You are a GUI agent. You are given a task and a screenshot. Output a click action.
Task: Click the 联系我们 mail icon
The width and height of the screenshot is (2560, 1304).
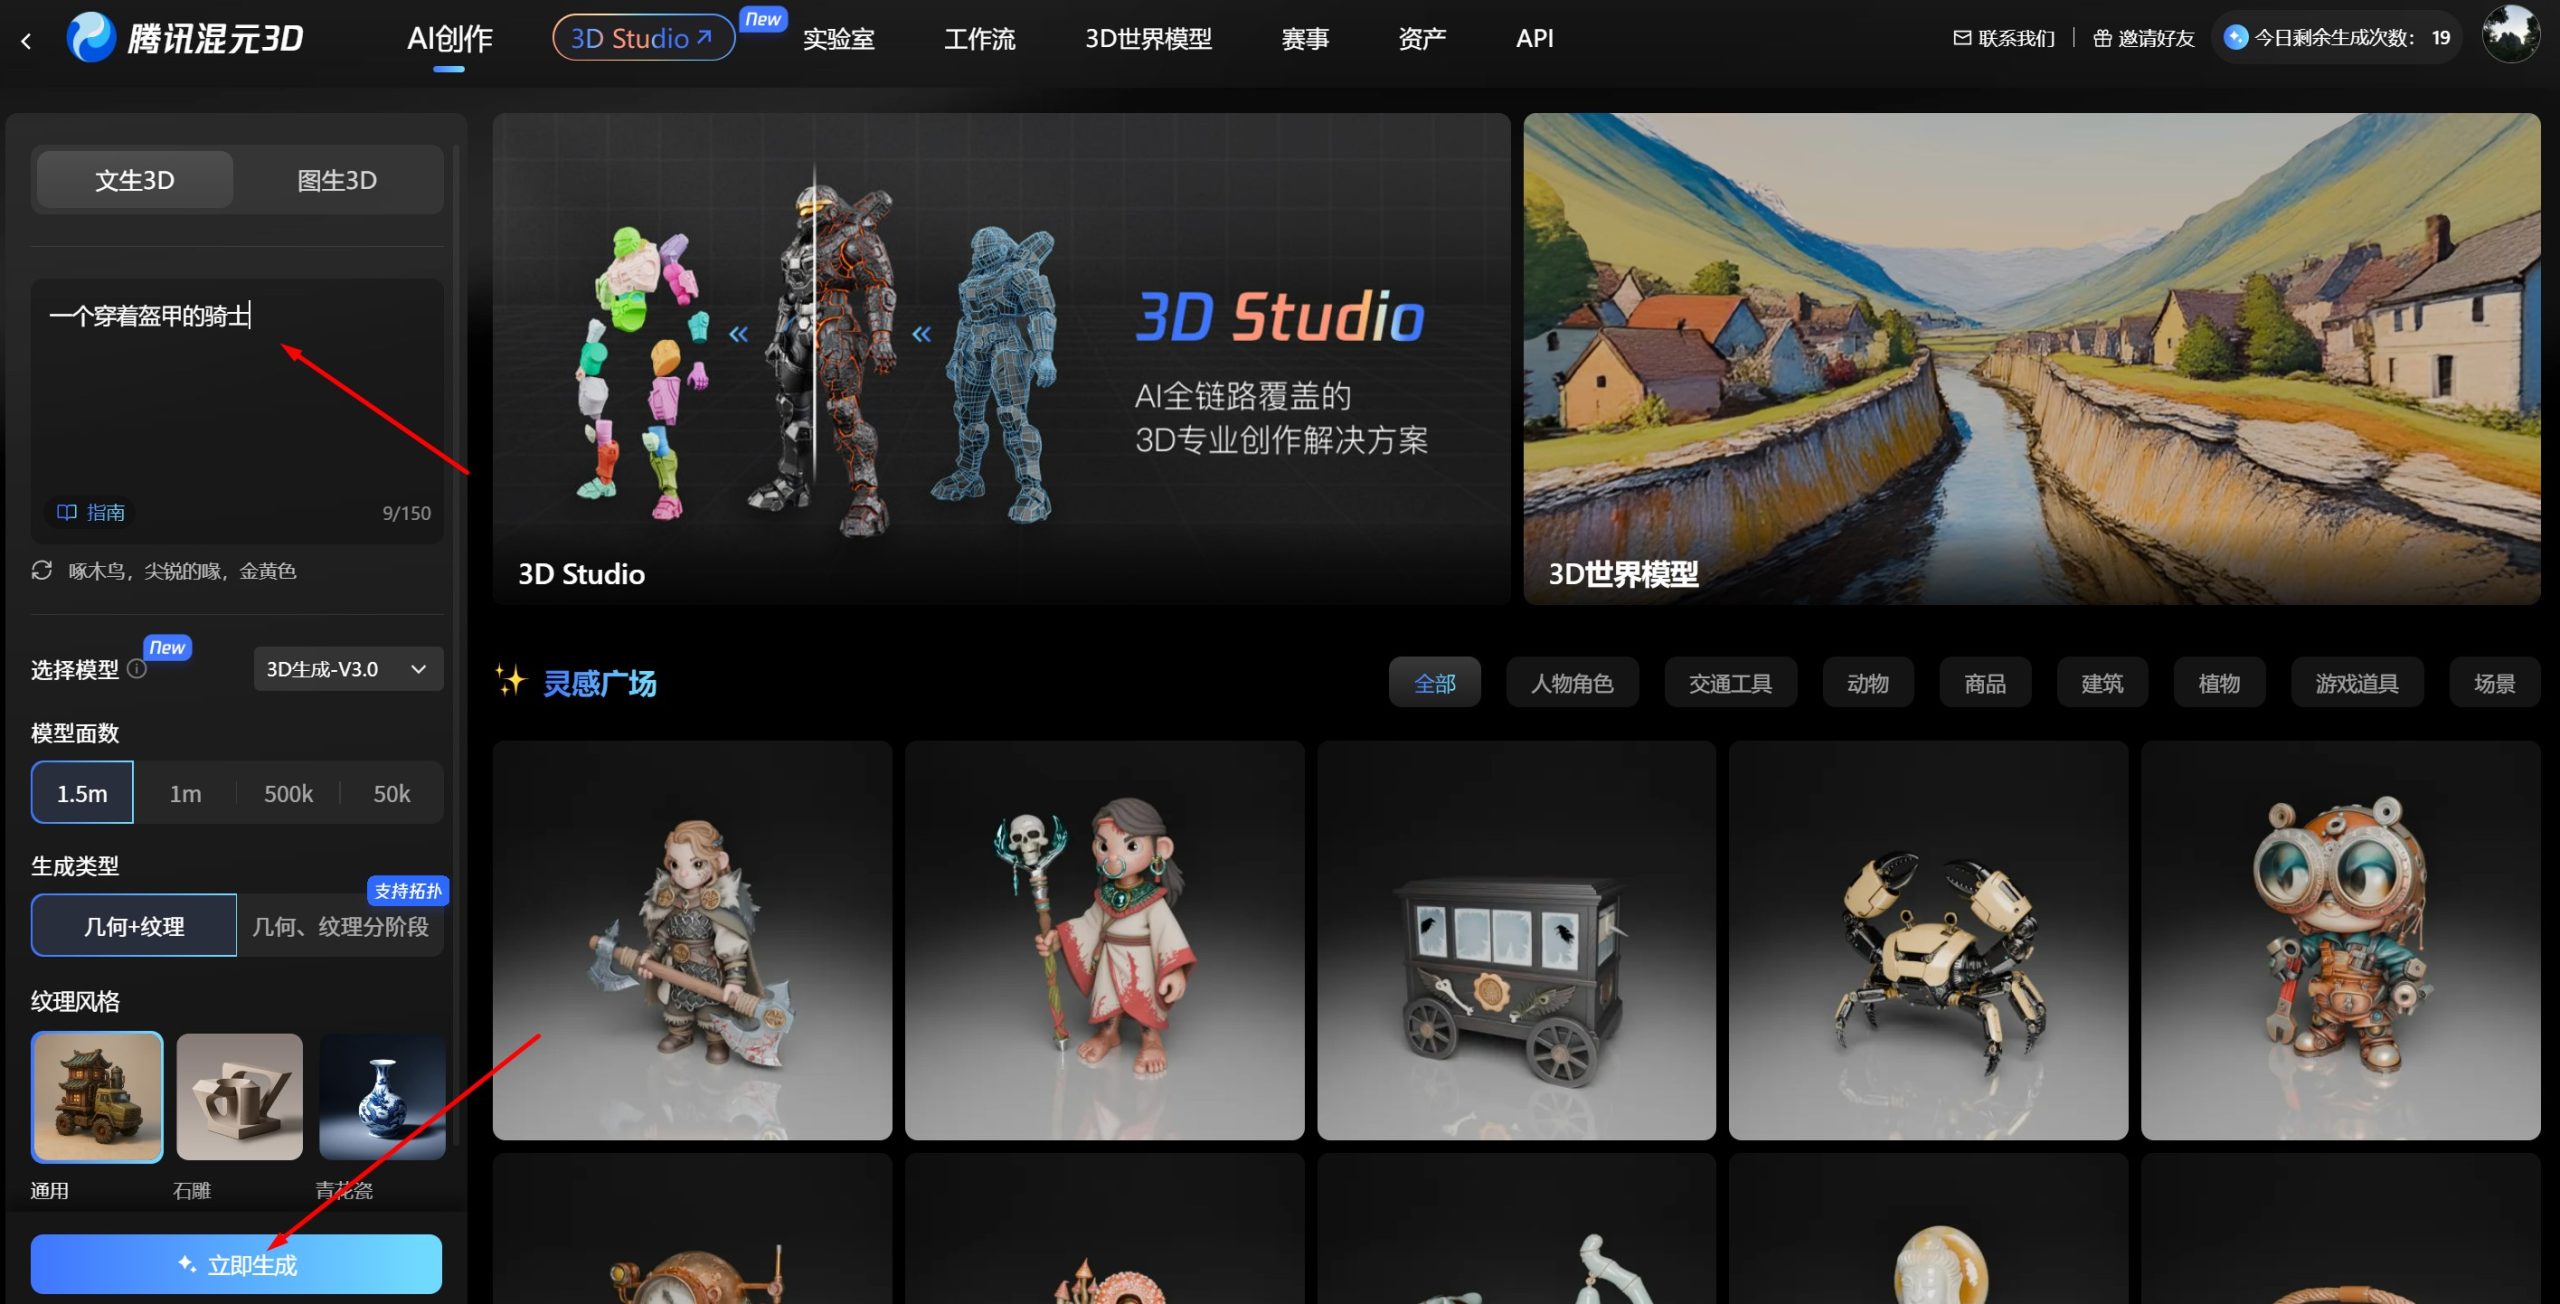tap(1962, 38)
